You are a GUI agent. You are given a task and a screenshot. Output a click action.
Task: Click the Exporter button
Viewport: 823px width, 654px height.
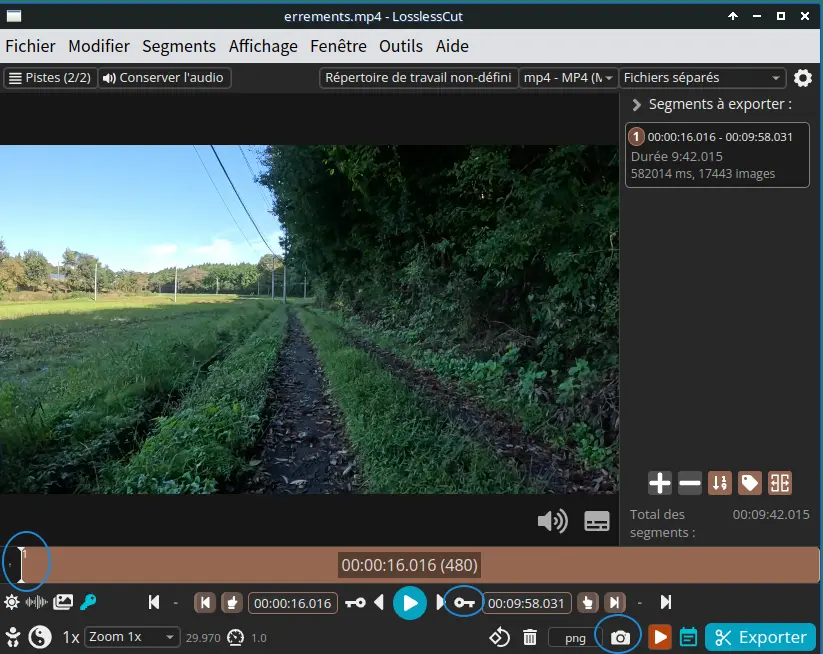tap(761, 637)
